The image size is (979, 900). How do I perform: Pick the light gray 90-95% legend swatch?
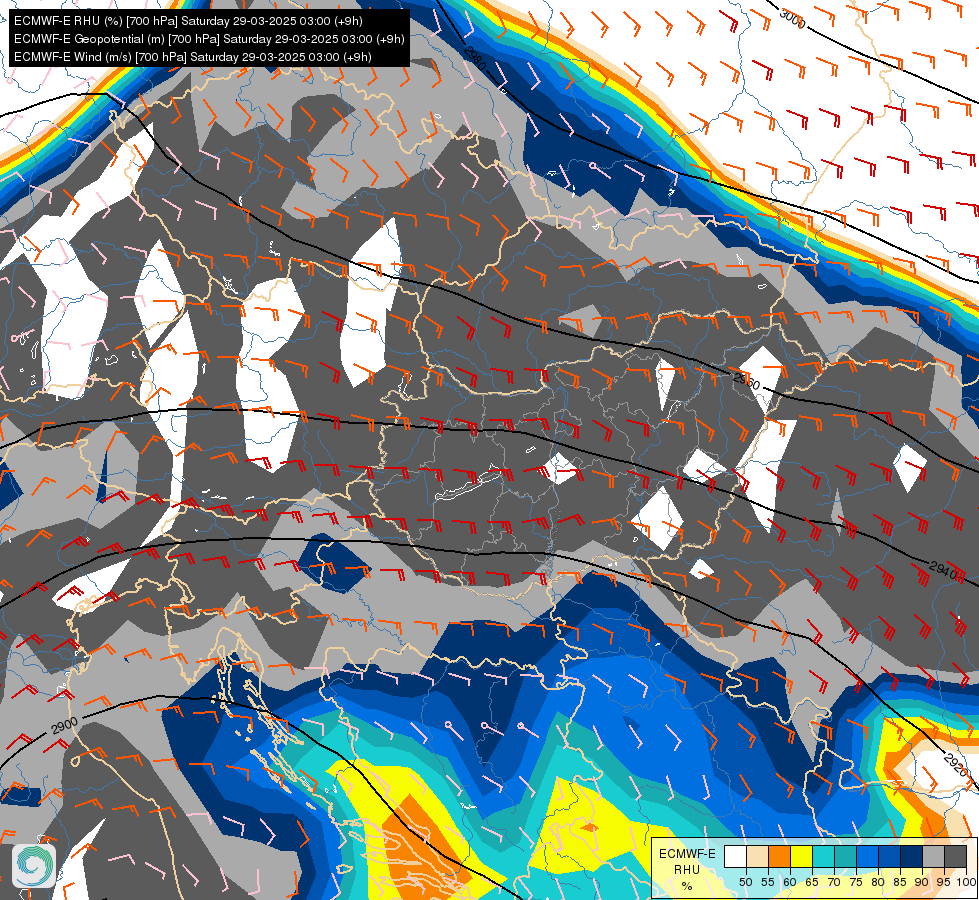(933, 856)
